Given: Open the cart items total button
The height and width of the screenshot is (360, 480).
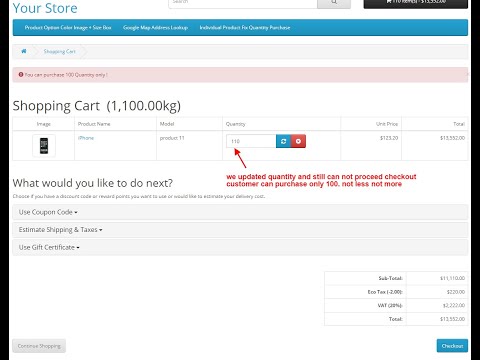Looking at the screenshot, I should point(416,3).
